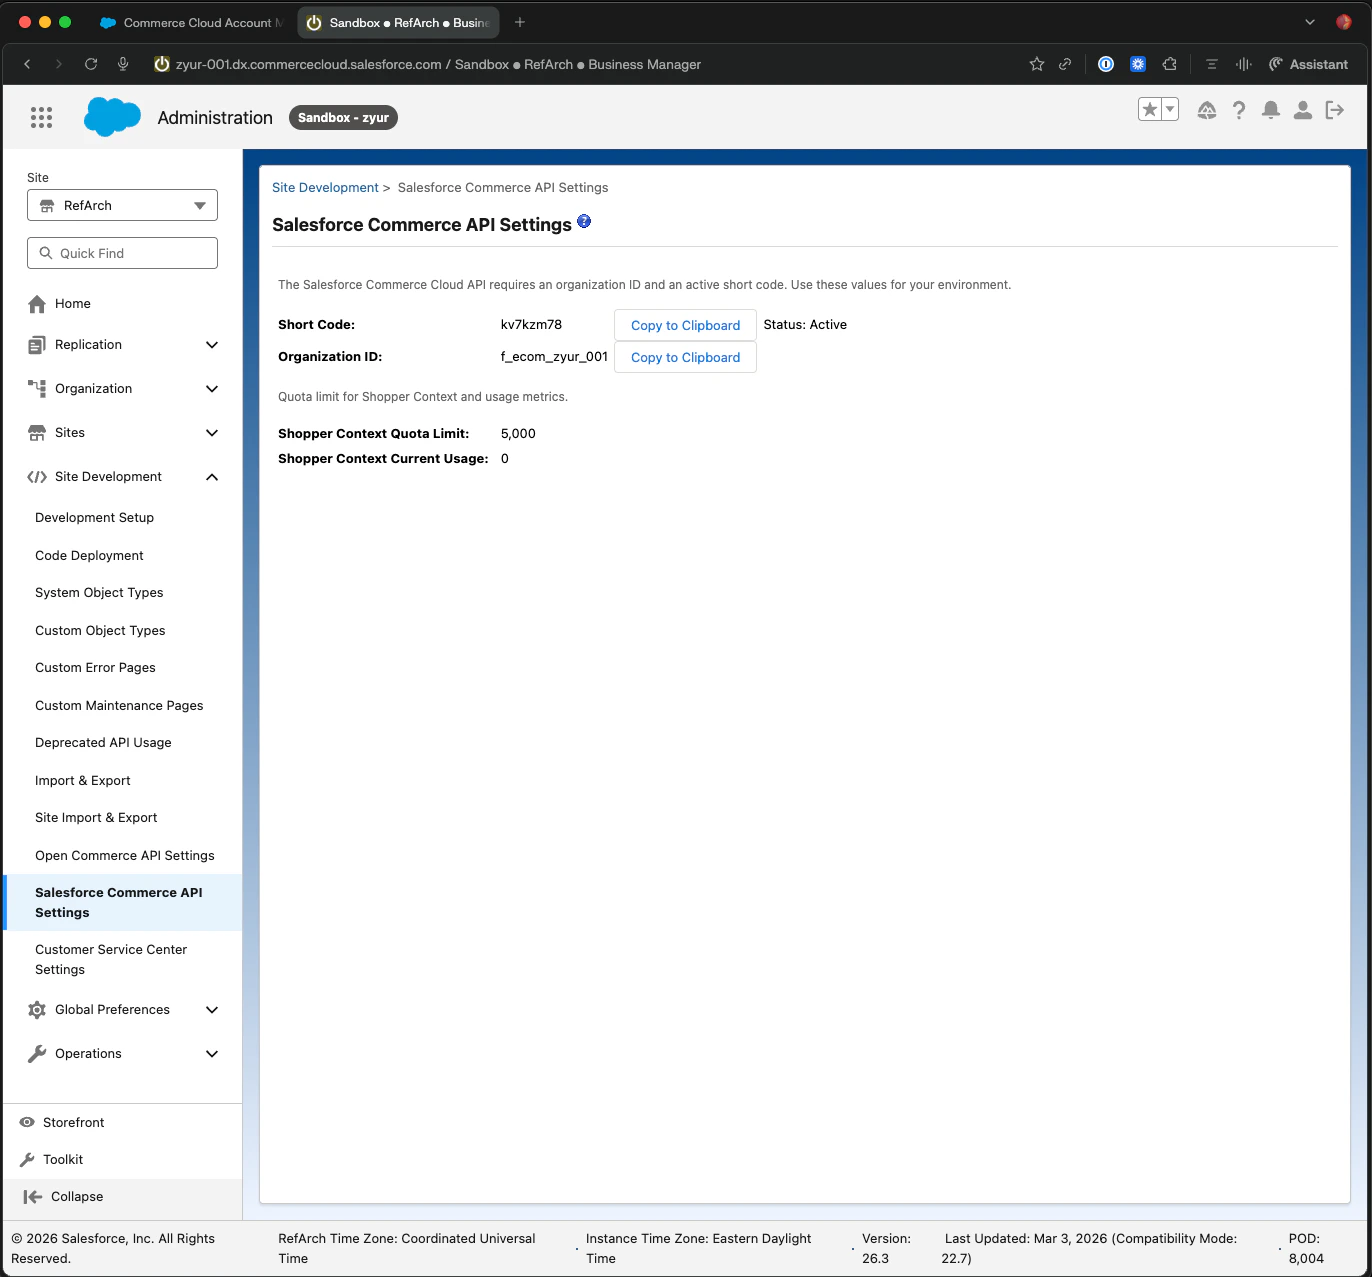
Task: Click the question mark help icon in header
Action: pos(1239,110)
